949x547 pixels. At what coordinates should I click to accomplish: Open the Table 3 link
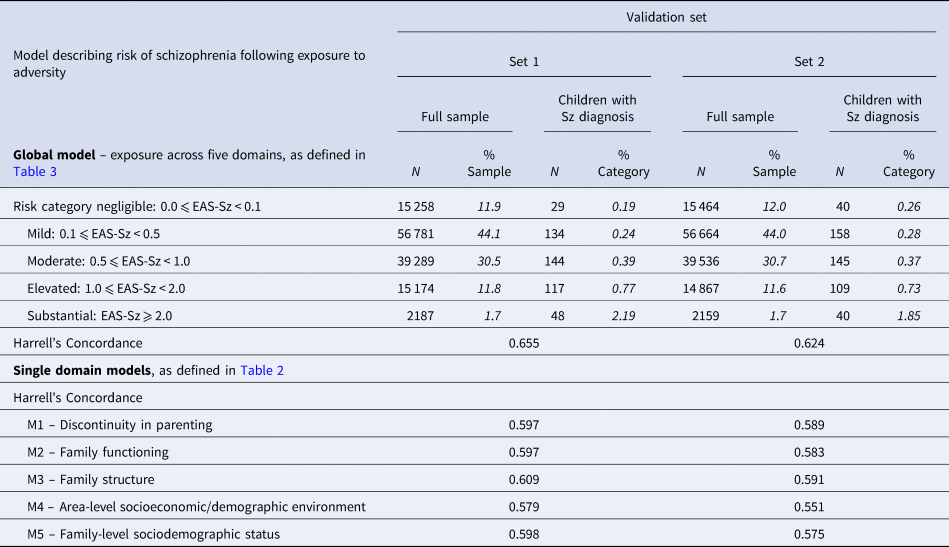(36, 172)
